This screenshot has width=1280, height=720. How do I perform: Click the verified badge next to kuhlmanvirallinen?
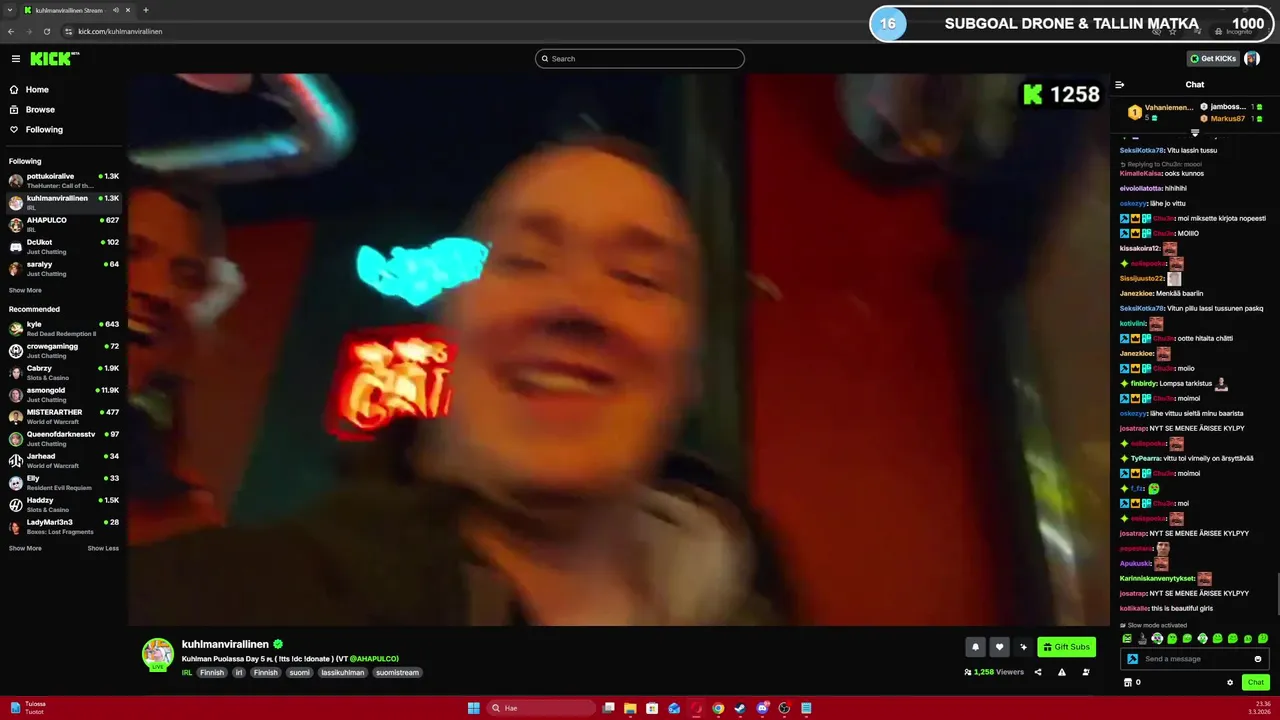(278, 645)
